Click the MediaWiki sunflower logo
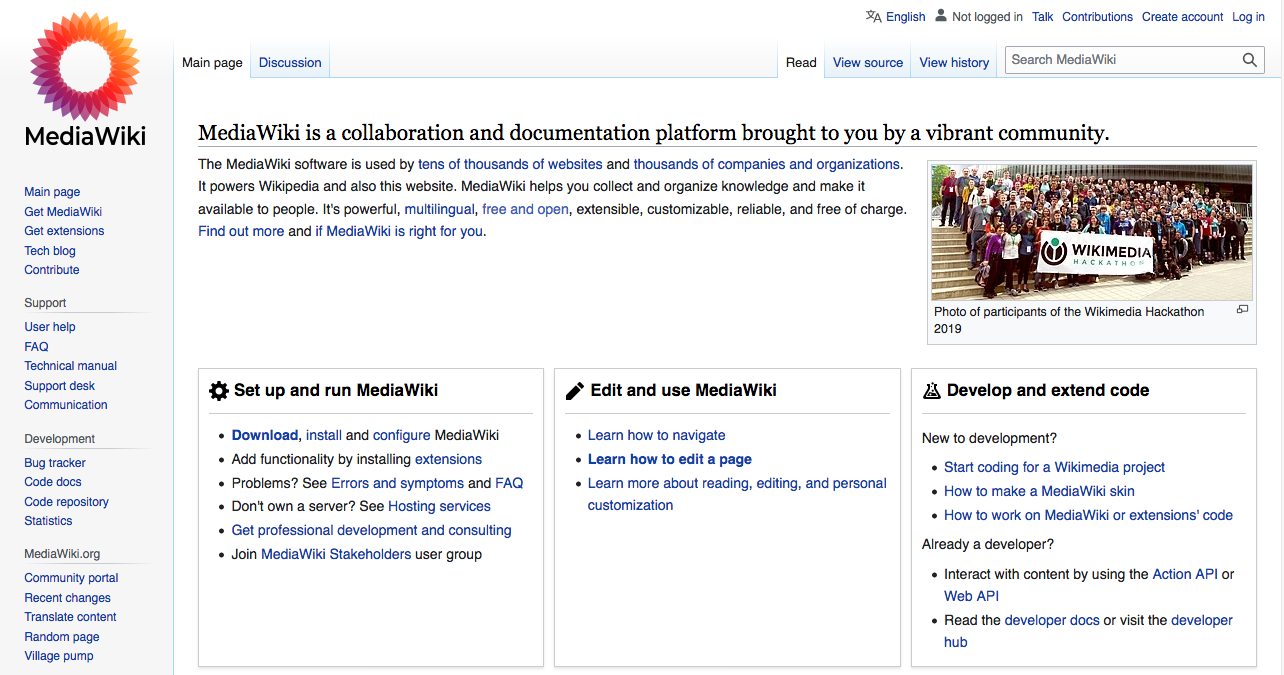The image size is (1284, 675). pyautogui.click(x=86, y=78)
